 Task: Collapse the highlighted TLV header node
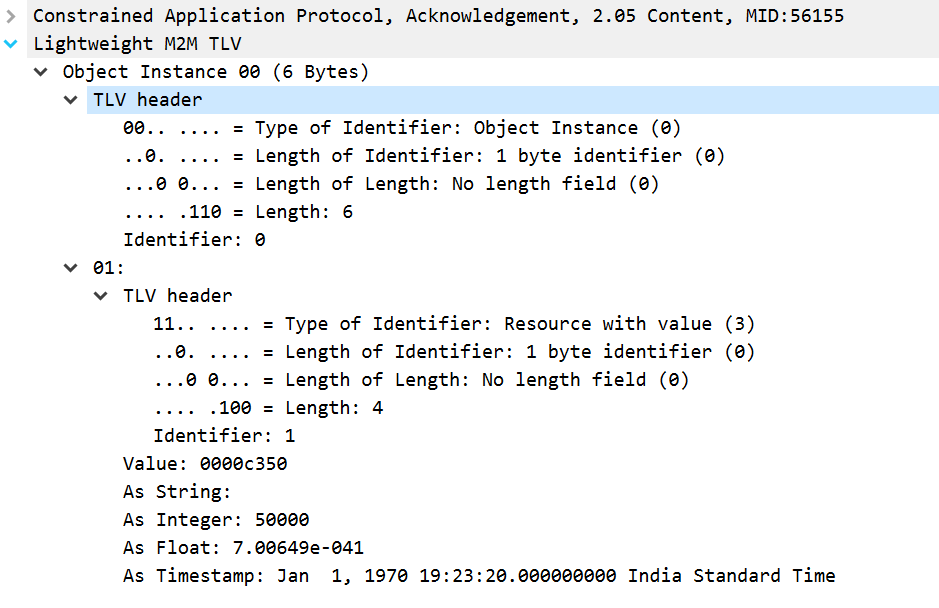pos(70,99)
